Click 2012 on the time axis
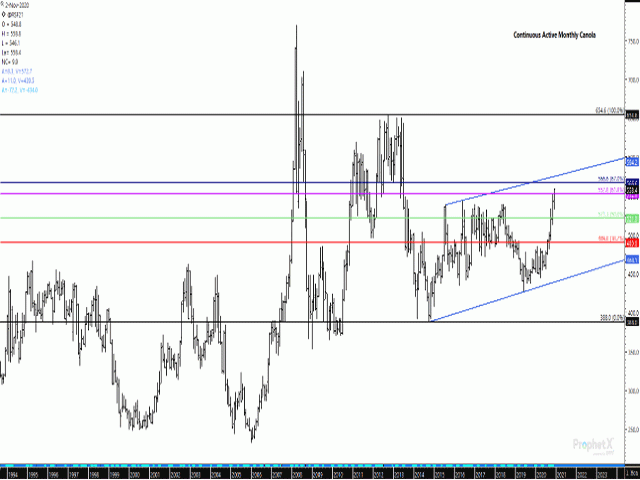This screenshot has height=480, width=640. [x=378, y=476]
